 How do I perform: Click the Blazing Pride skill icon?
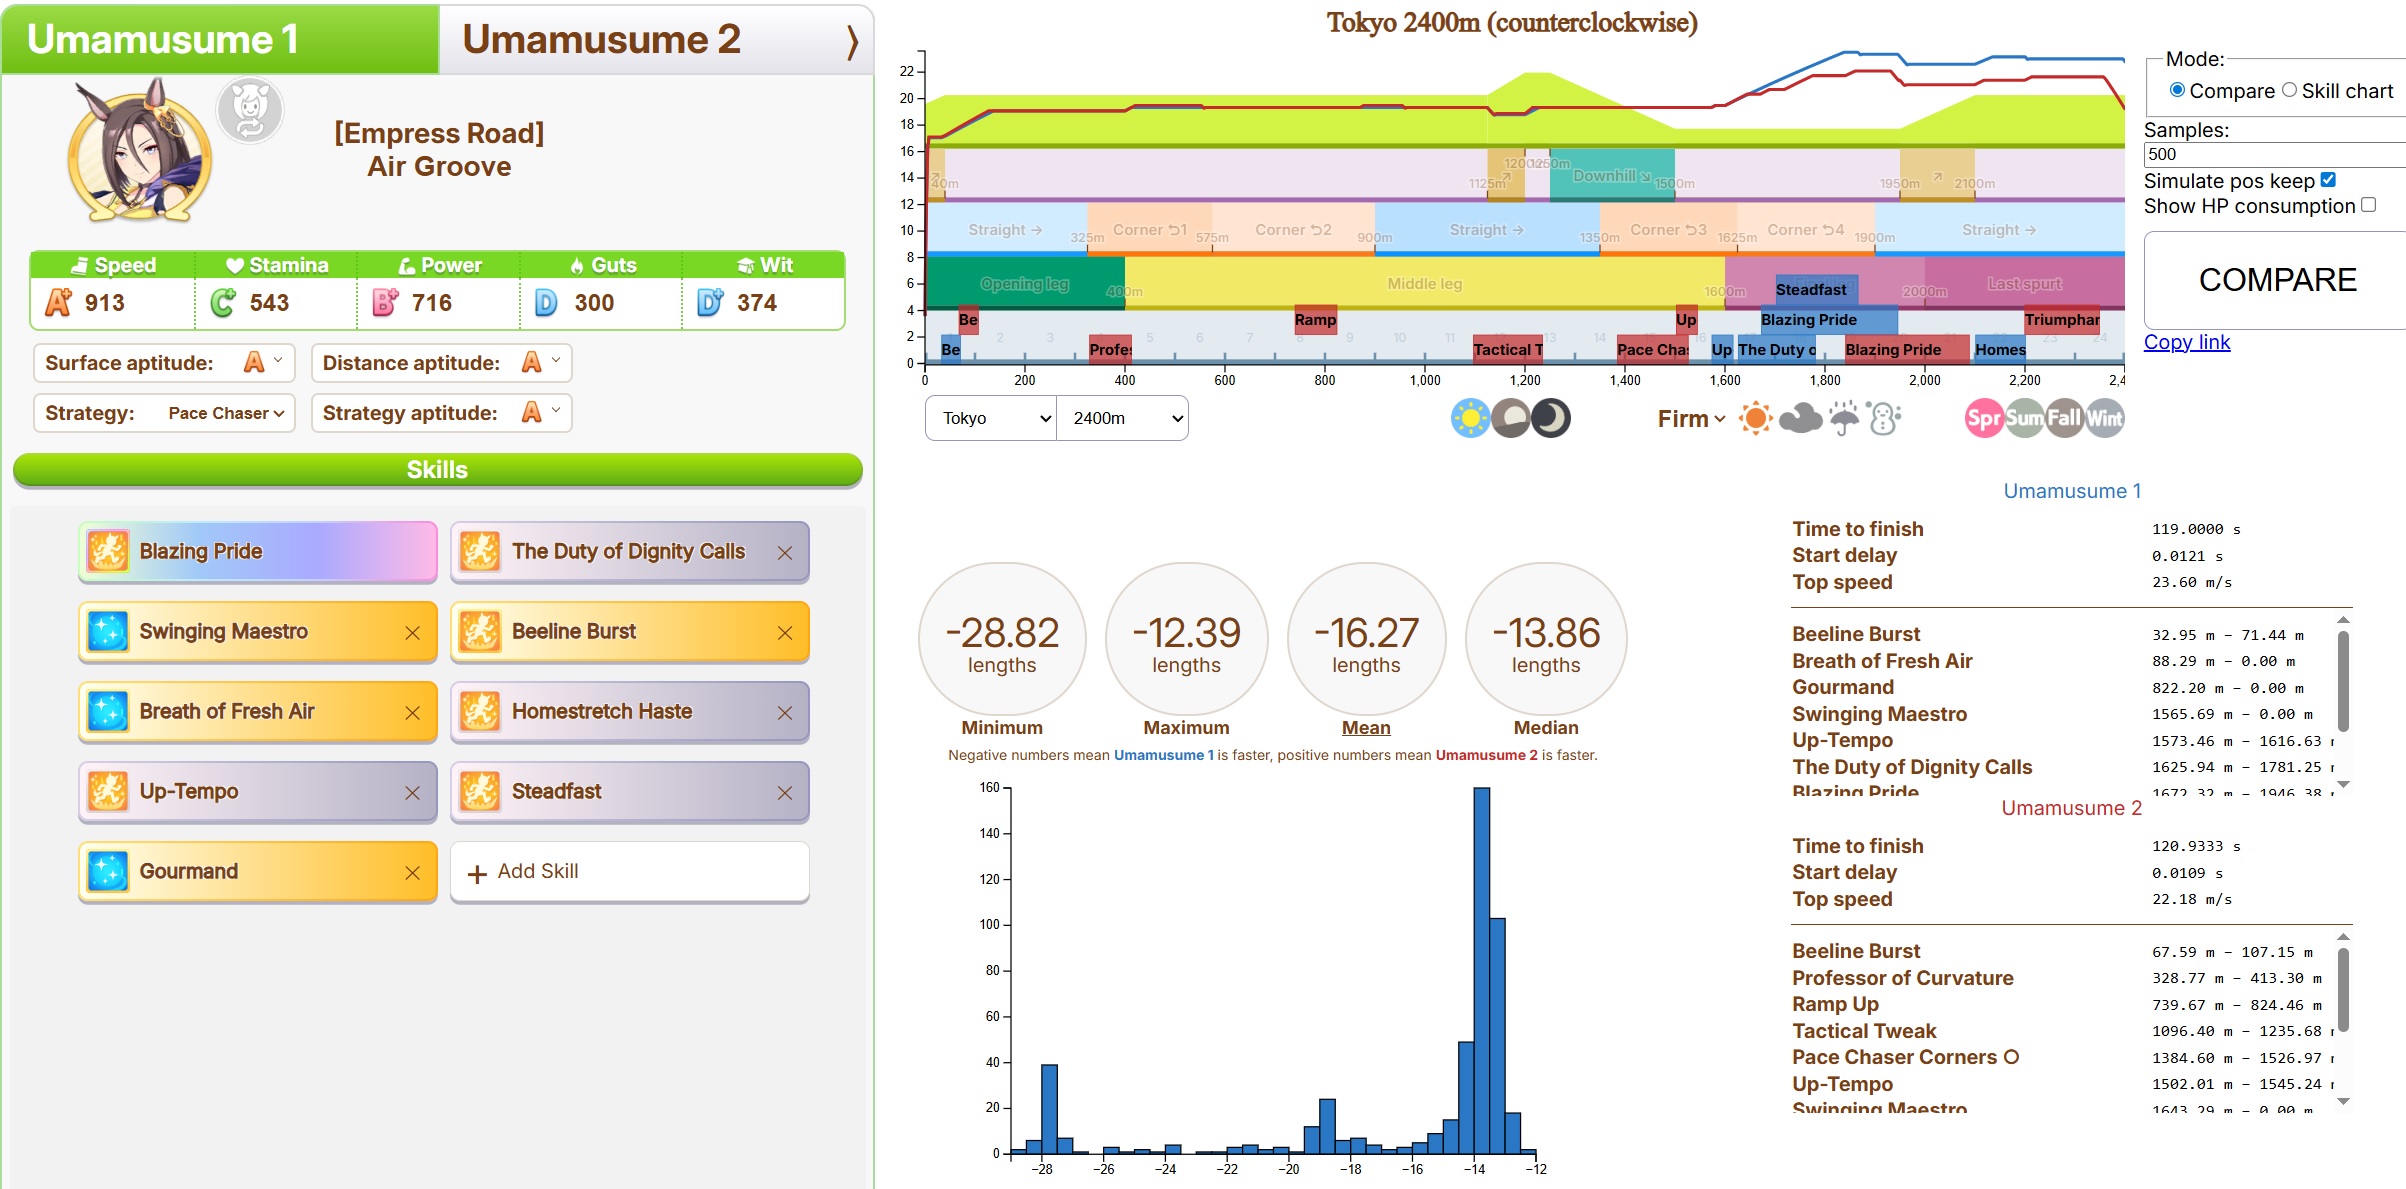pyautogui.click(x=108, y=551)
